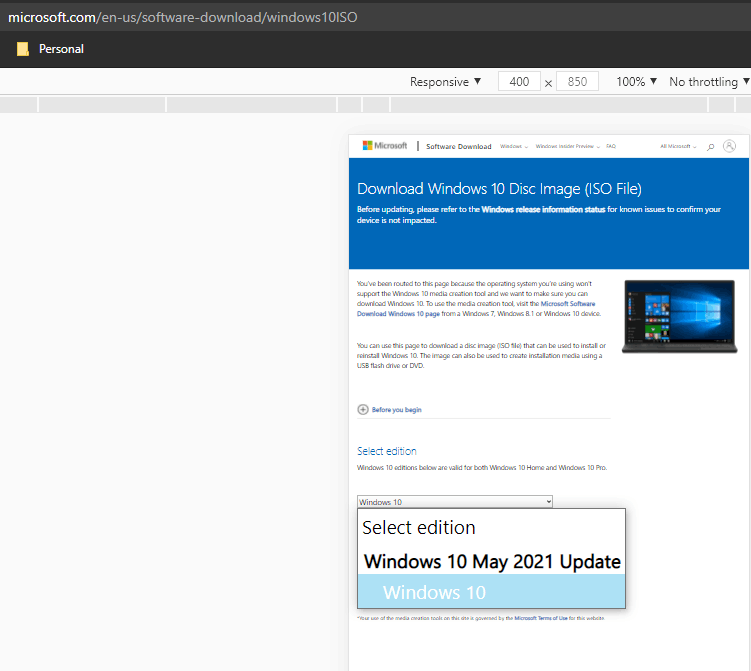The height and width of the screenshot is (671, 751).
Task: Click the plus icon beside Before you begin
Action: tap(363, 409)
